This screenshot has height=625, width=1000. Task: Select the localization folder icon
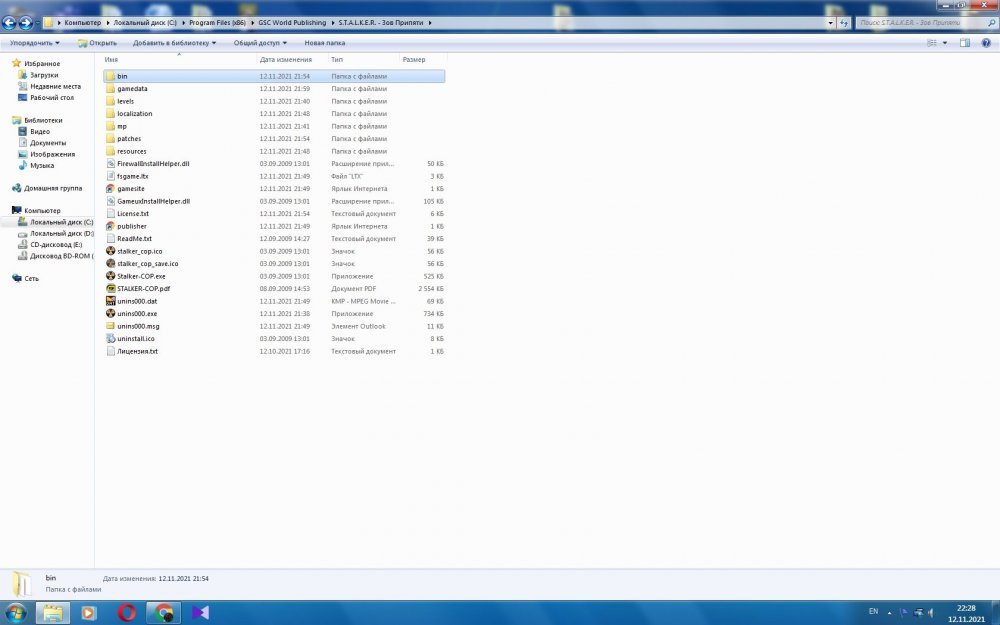110,114
